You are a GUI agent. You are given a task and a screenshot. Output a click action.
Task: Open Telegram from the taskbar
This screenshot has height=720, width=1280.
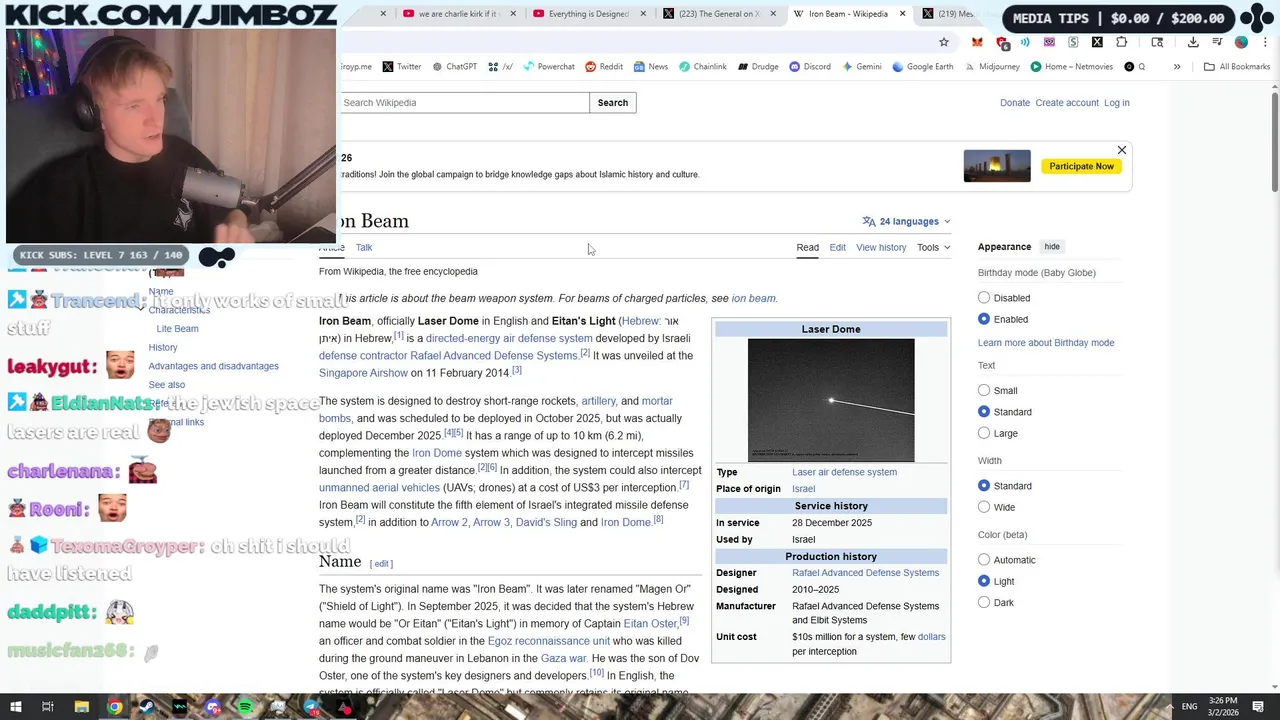(x=312, y=707)
